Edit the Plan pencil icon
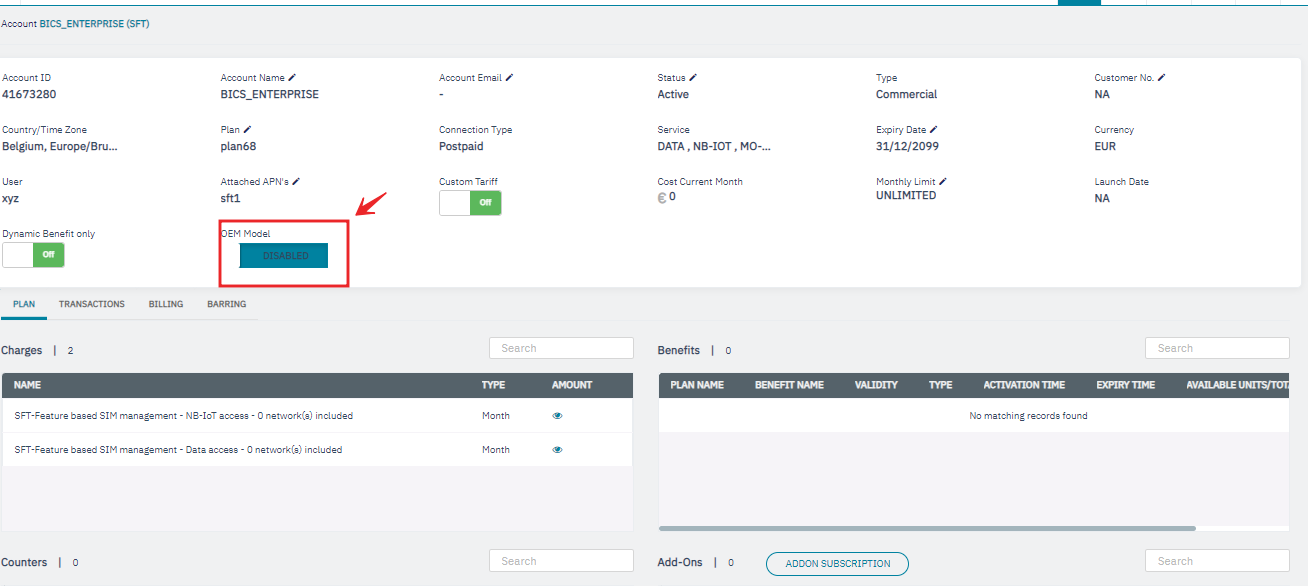The width and height of the screenshot is (1308, 586). click(x=248, y=130)
